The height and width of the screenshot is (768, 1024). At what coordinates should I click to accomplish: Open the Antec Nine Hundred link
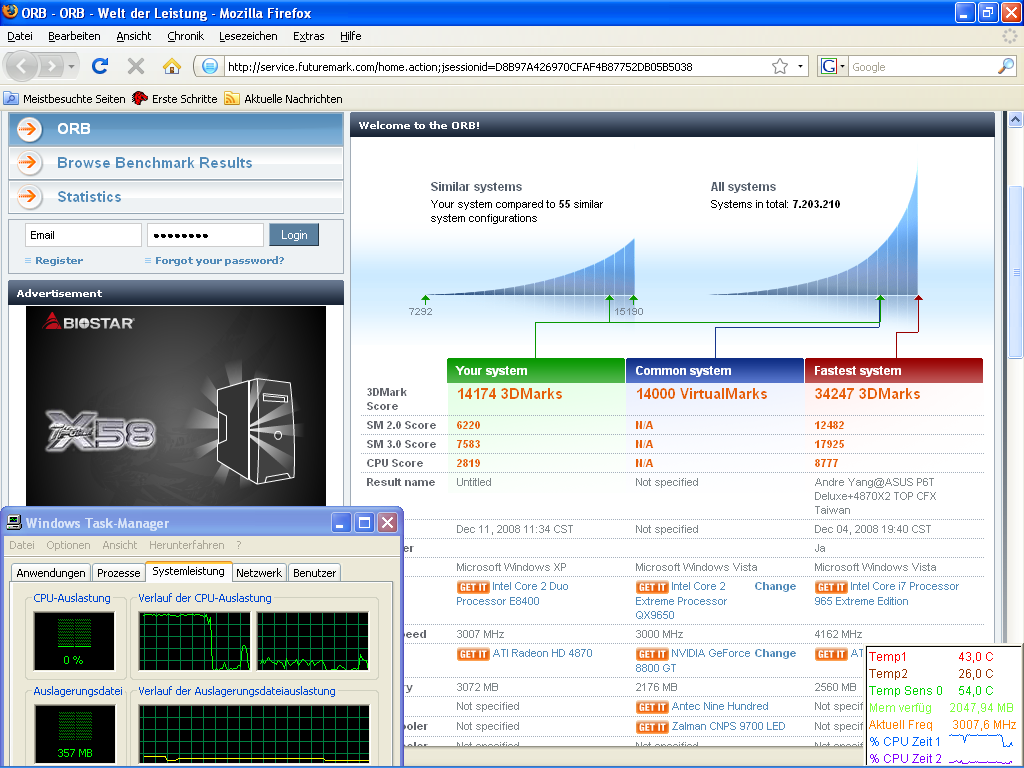(x=720, y=706)
